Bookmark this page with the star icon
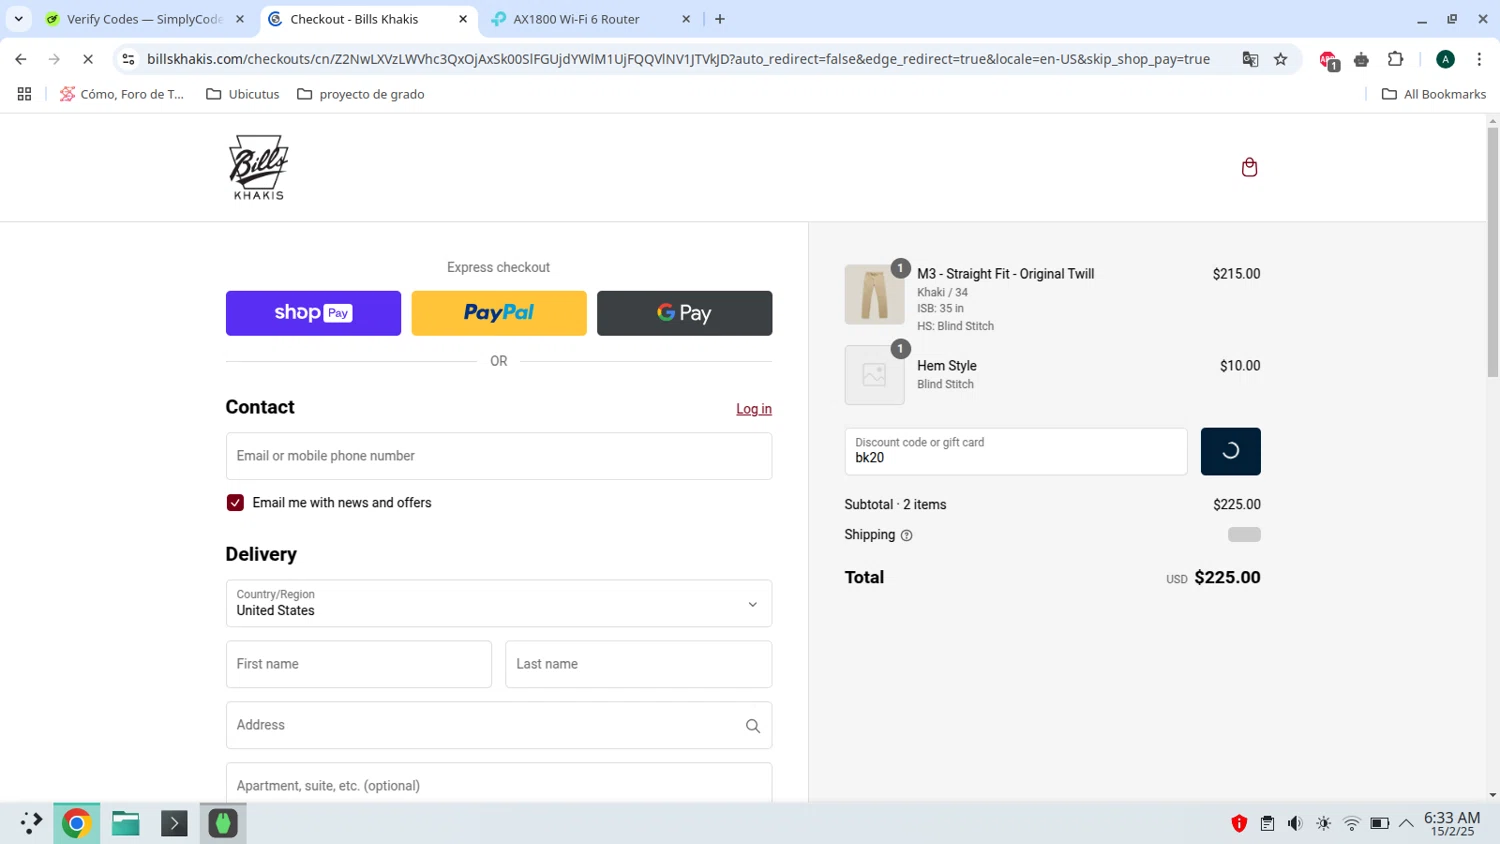Screen dimensions: 1500x844 click(x=1281, y=59)
